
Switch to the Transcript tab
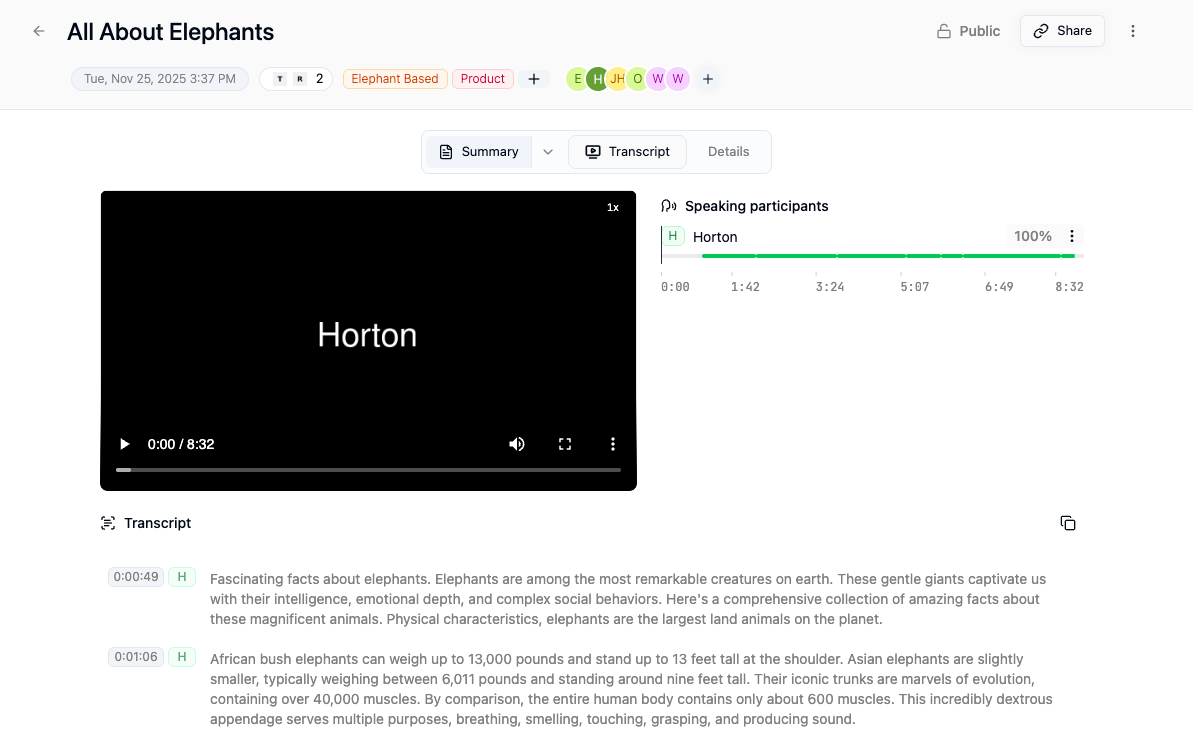[x=628, y=152]
